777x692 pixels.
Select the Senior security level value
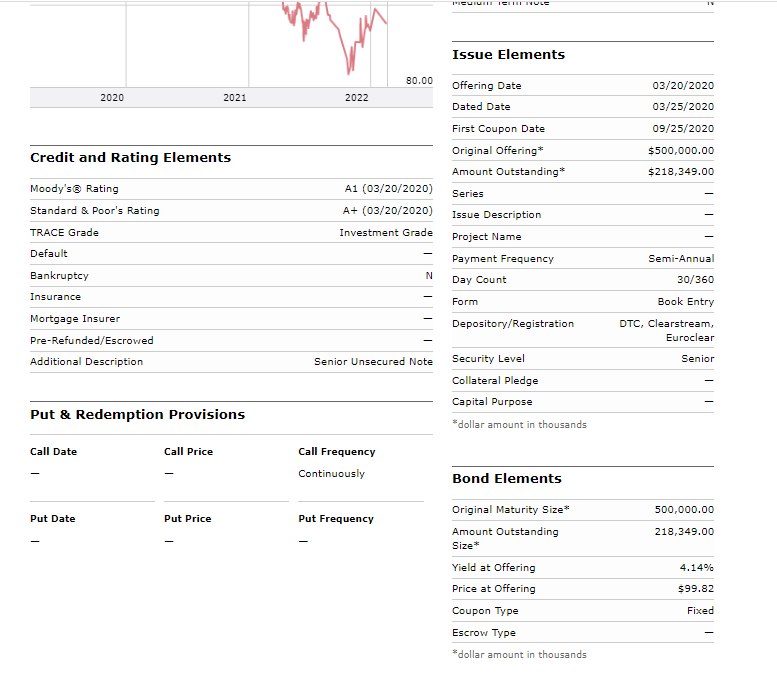coord(697,359)
